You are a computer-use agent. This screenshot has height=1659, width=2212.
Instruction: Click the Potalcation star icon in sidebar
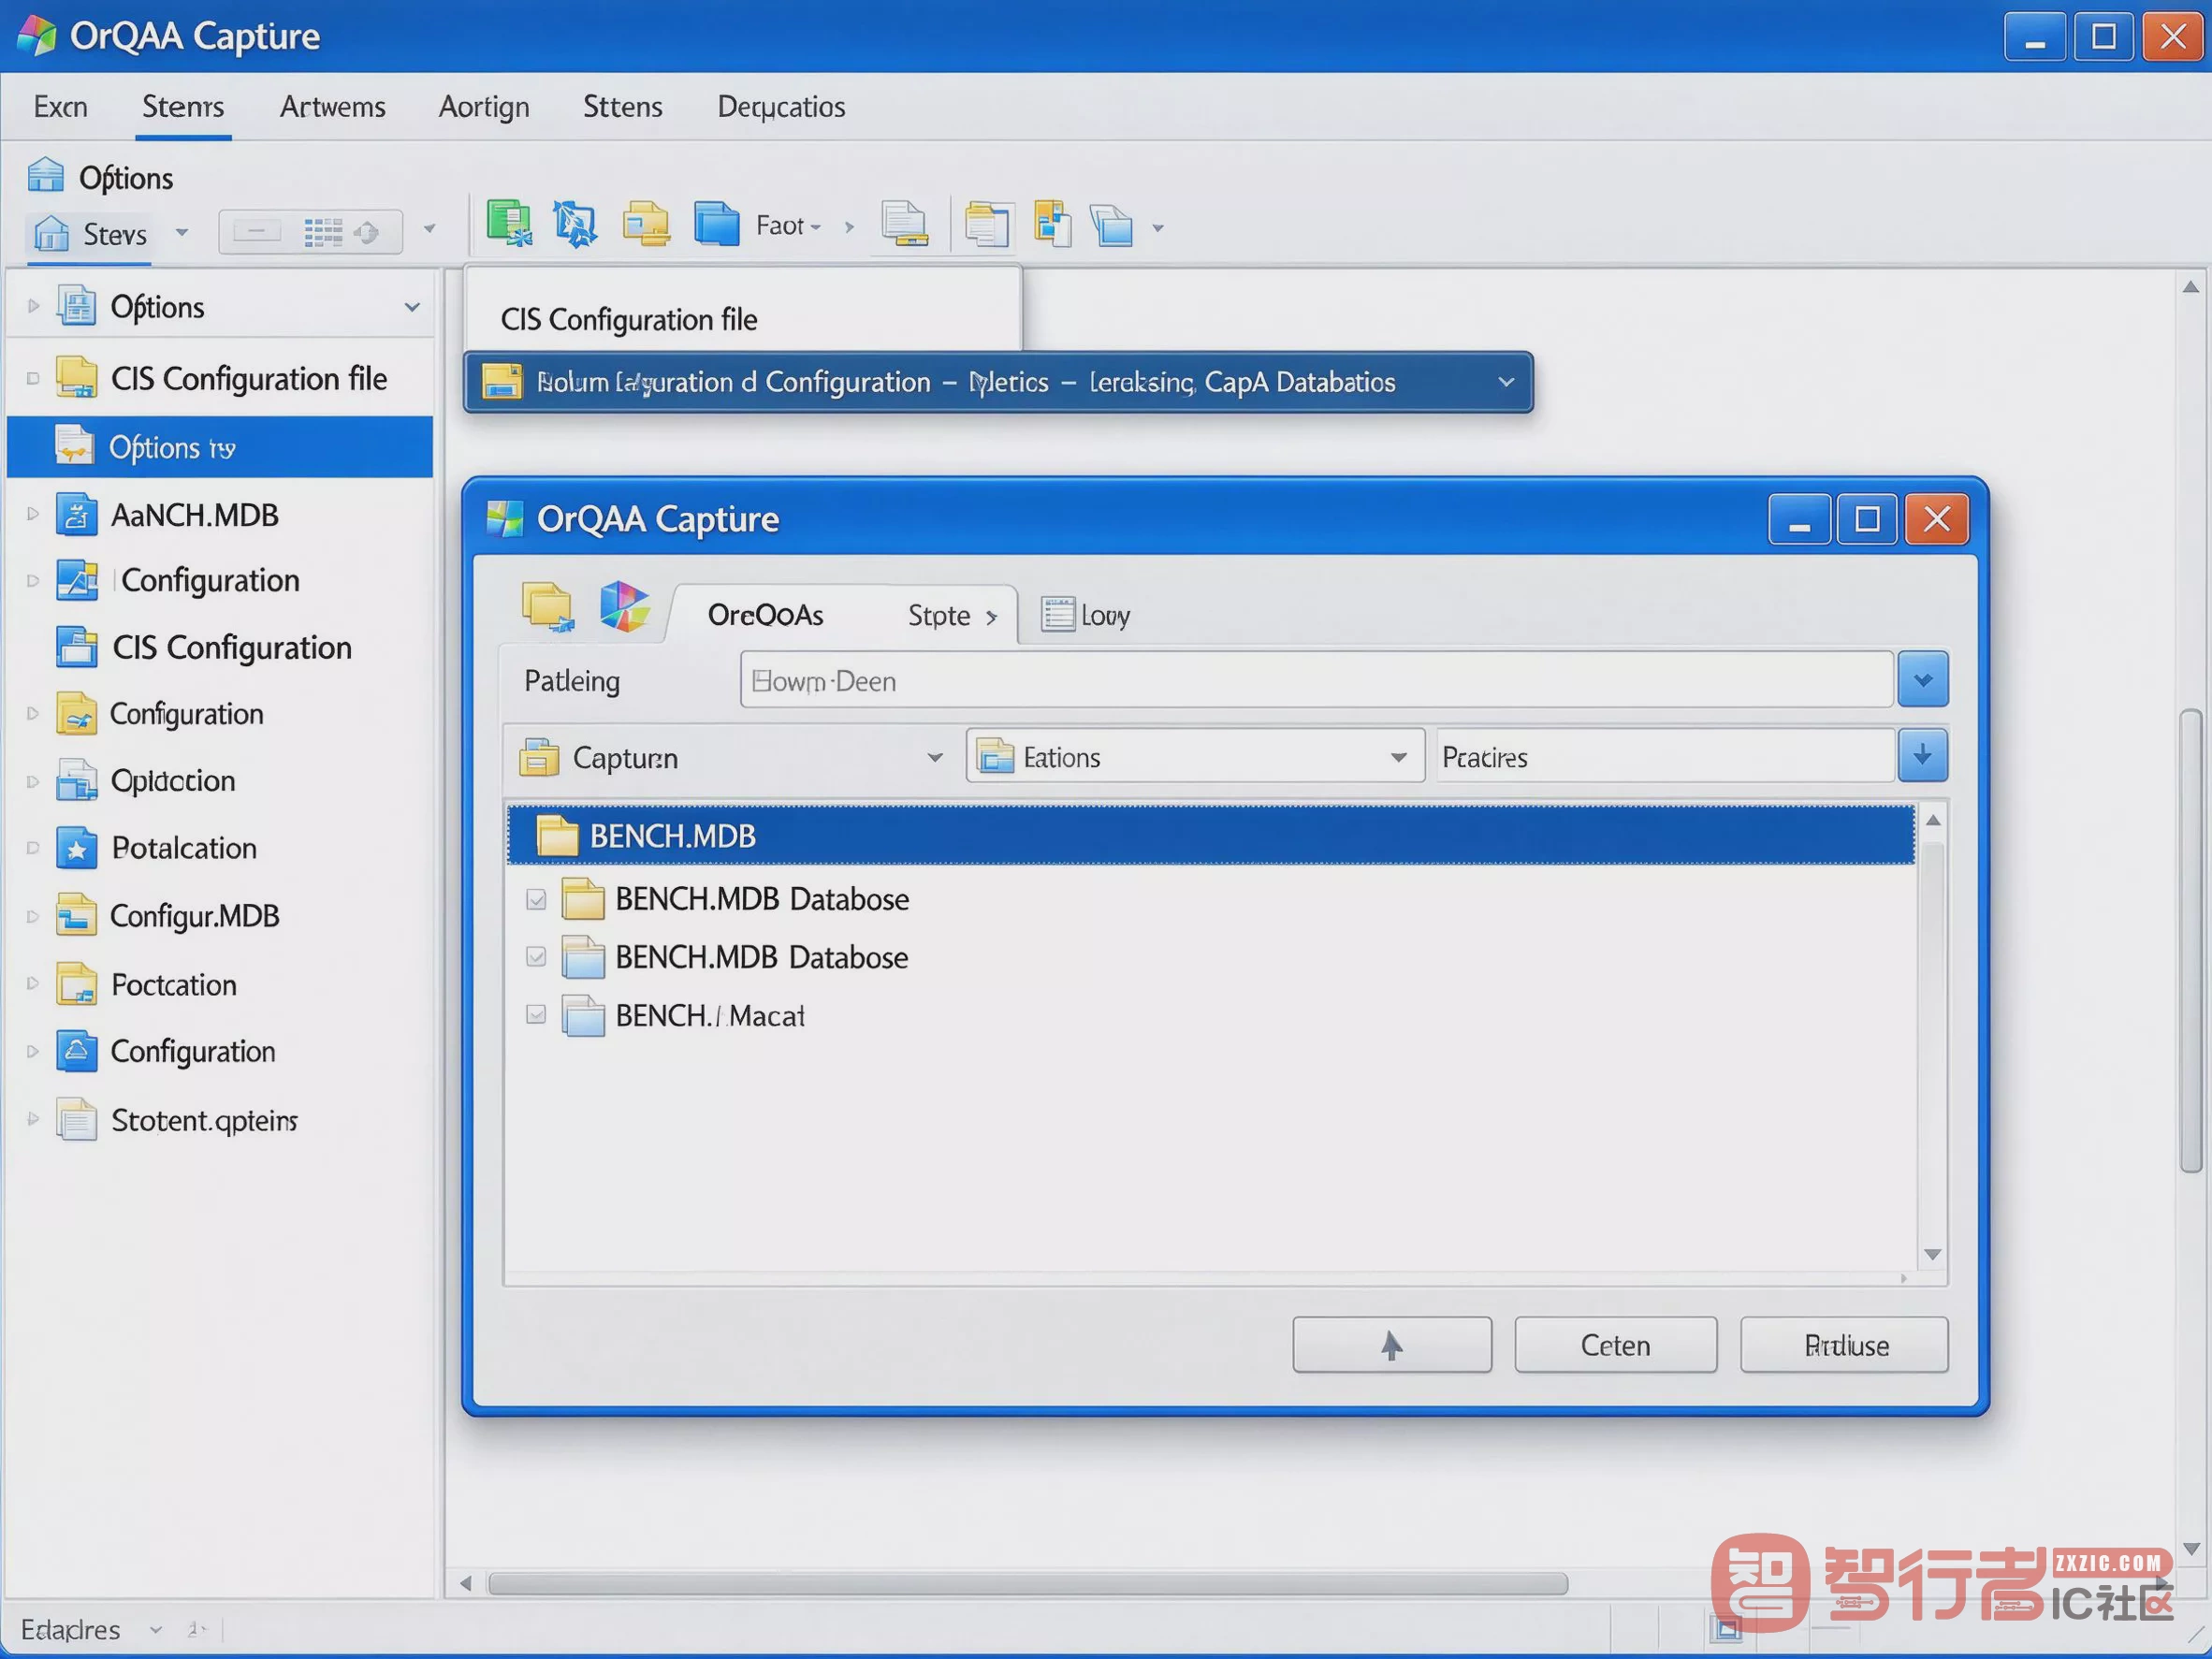(76, 848)
